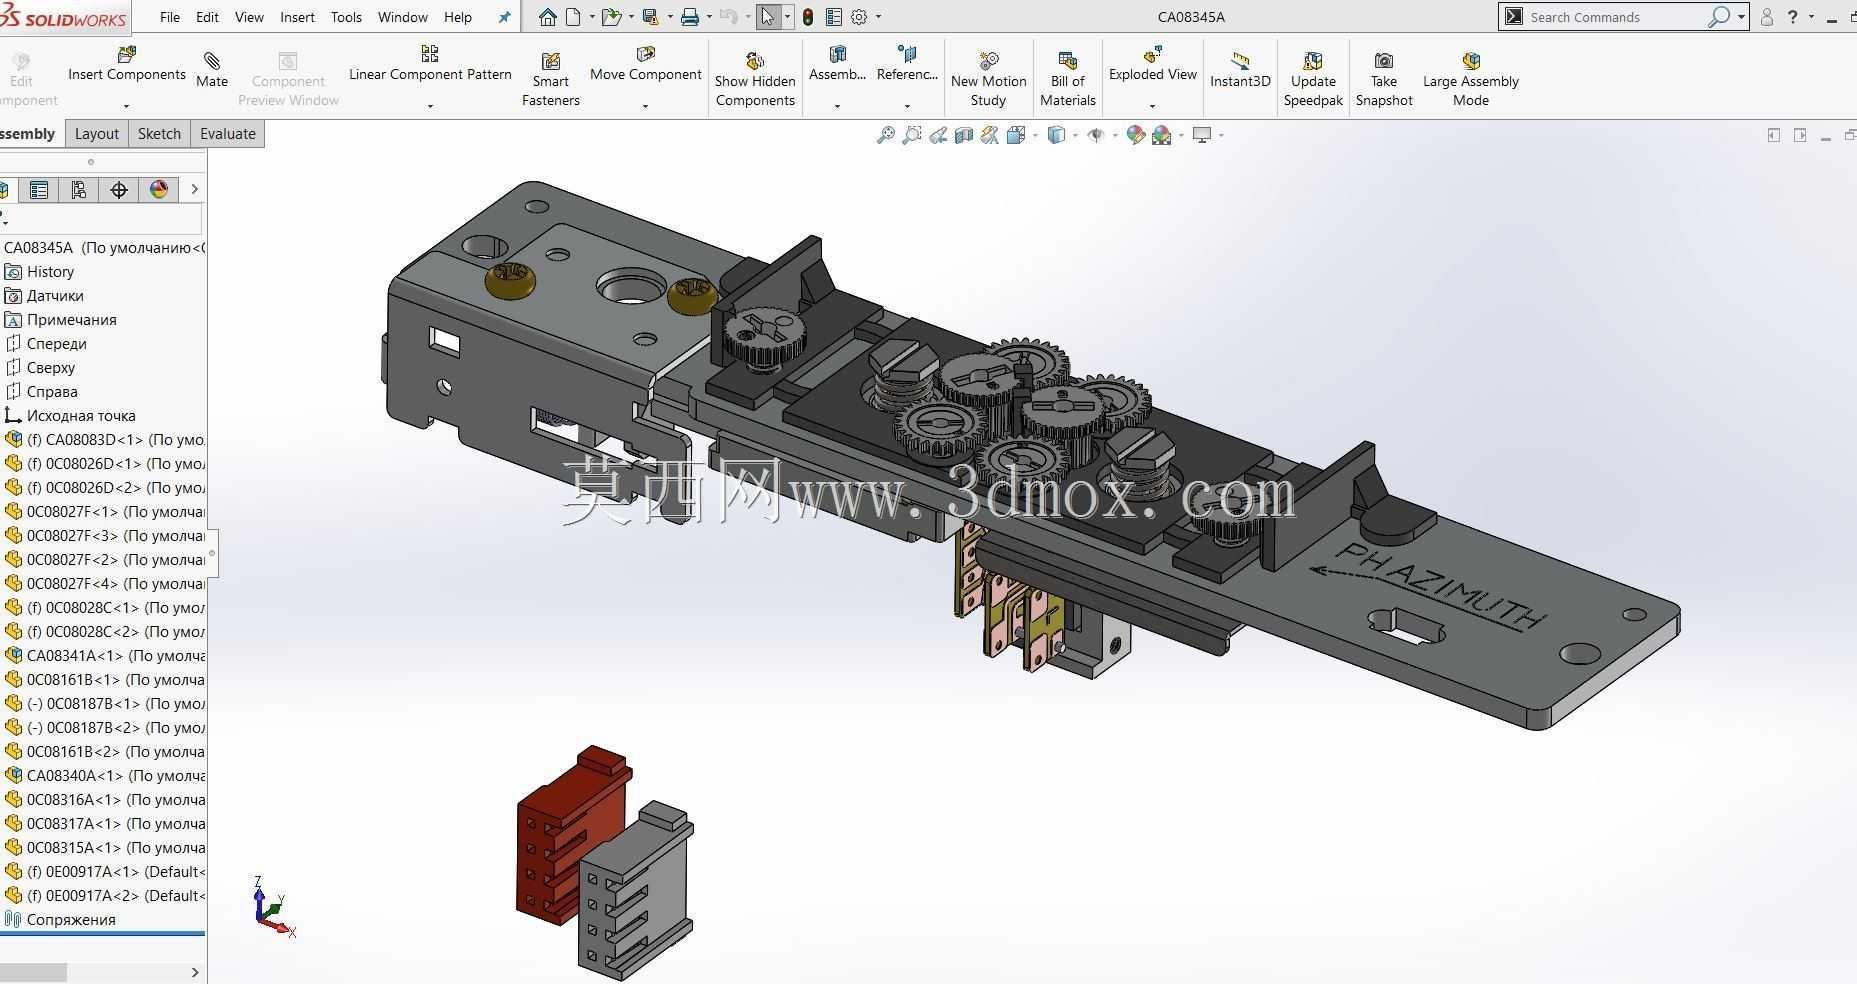Viewport: 1857px width, 984px height.
Task: Launch Smart Fasteners tool
Action: [x=550, y=79]
